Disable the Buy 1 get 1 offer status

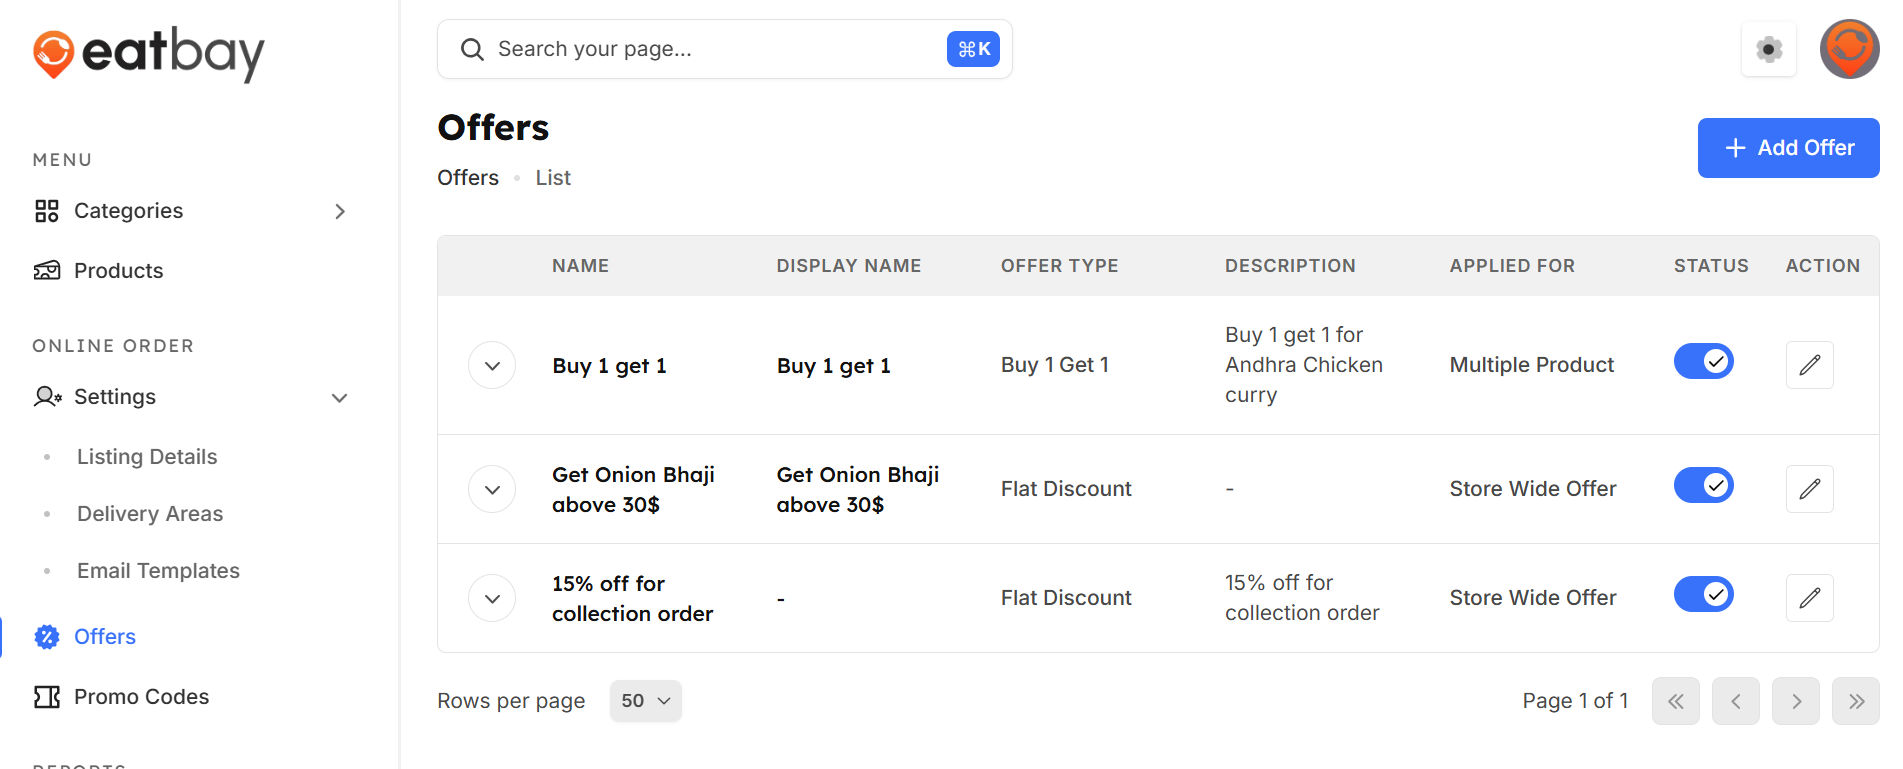tap(1703, 361)
